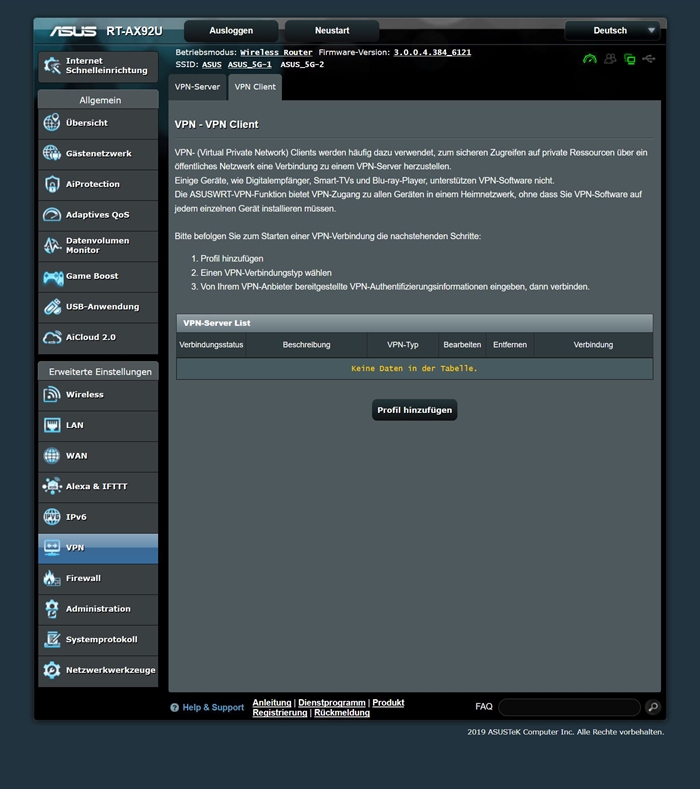
Task: Click the Help & Support question mark icon
Action: [x=175, y=707]
